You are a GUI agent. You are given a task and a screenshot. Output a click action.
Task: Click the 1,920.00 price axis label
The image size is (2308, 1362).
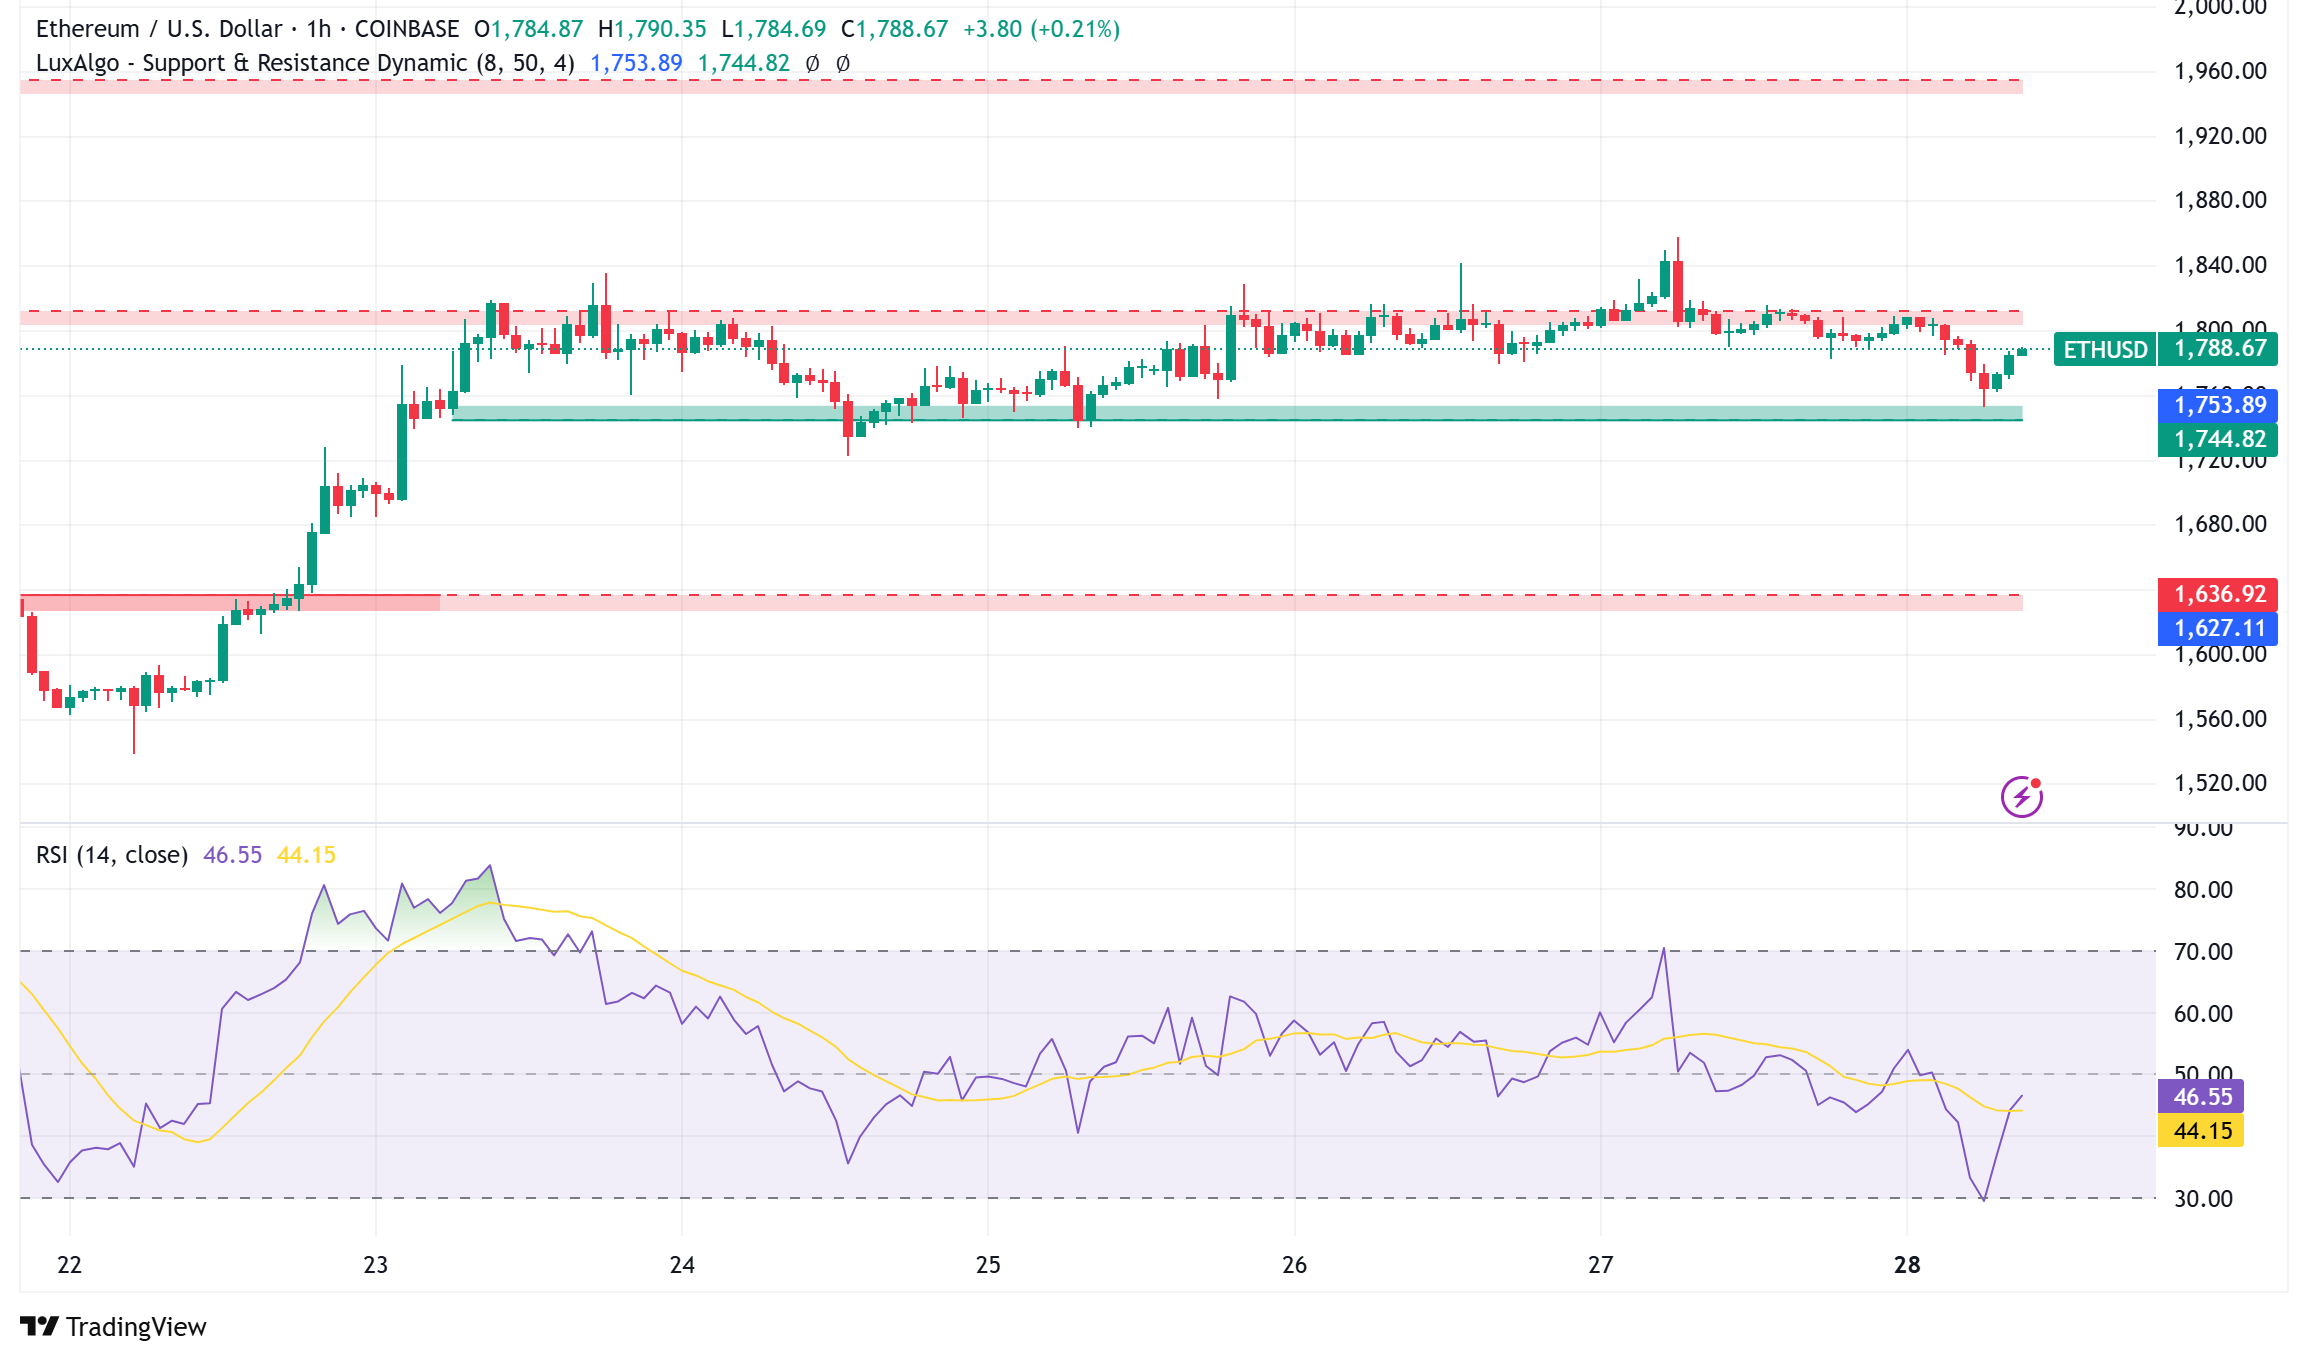coord(2220,136)
